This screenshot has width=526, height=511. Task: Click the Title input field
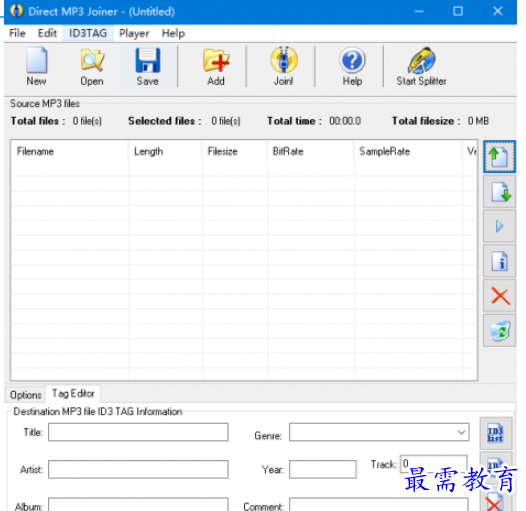coord(138,432)
